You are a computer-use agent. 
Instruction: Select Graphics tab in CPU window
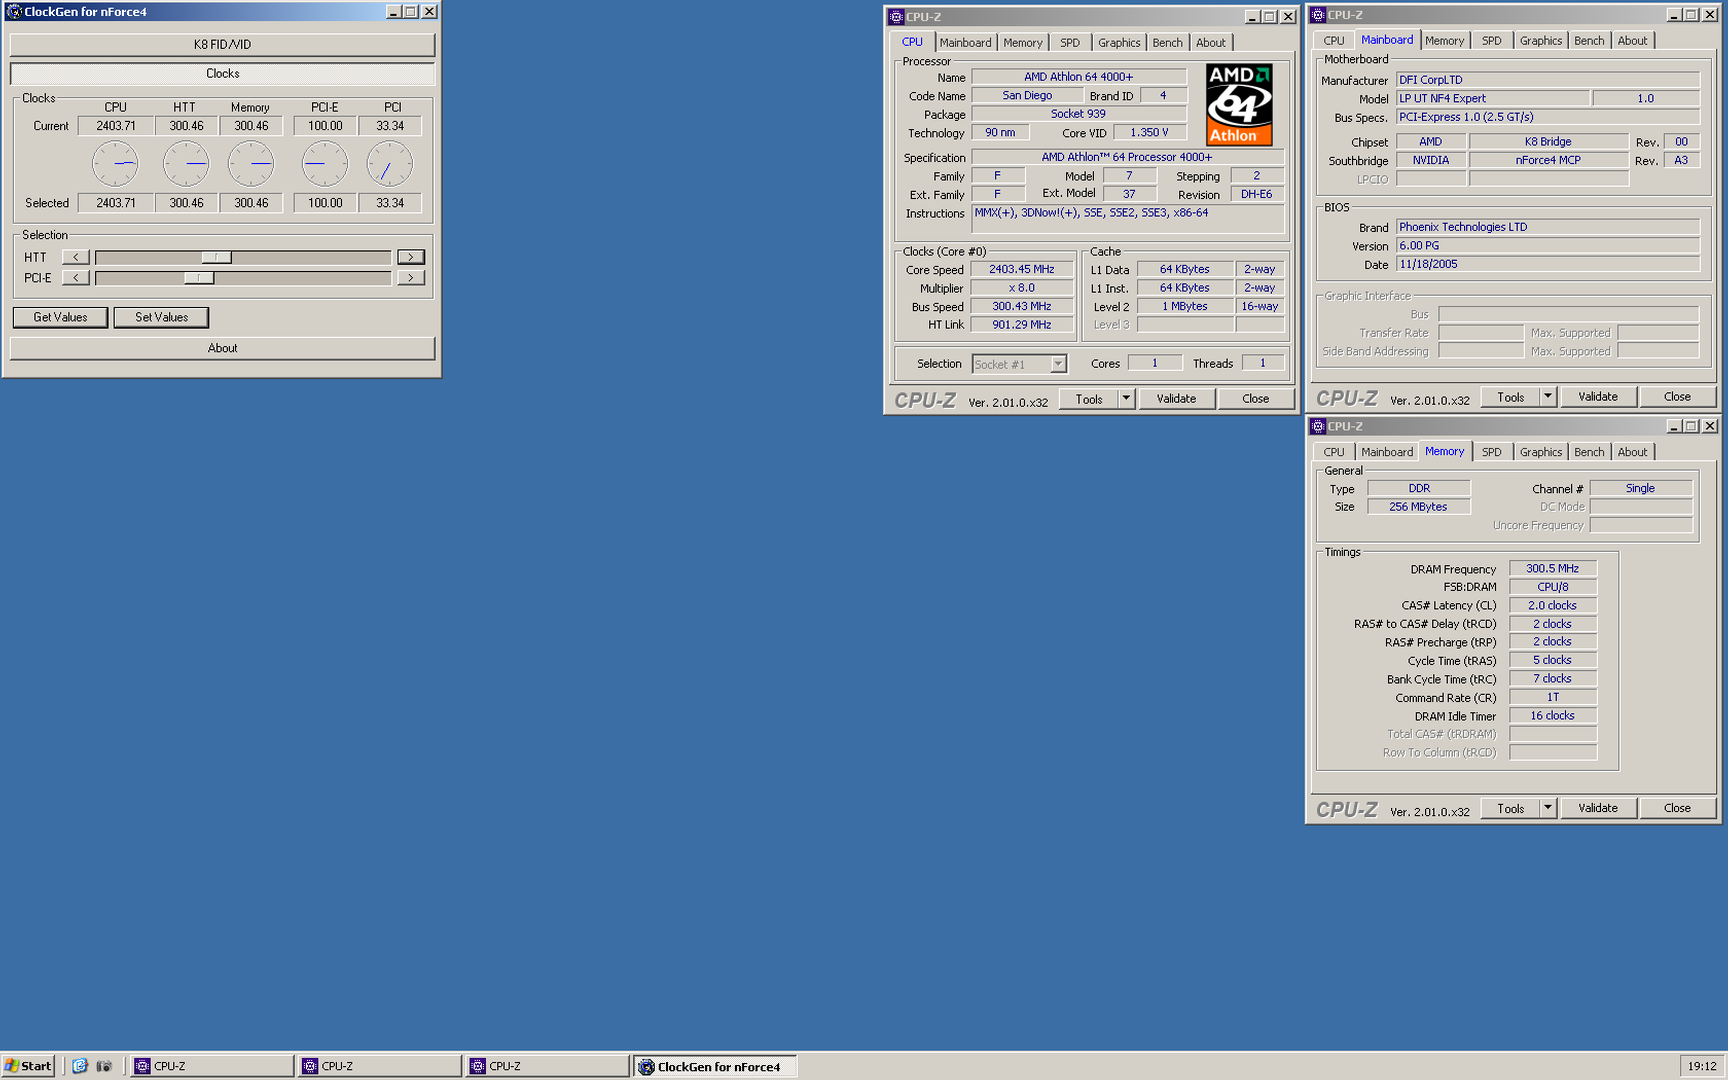pyautogui.click(x=1118, y=43)
